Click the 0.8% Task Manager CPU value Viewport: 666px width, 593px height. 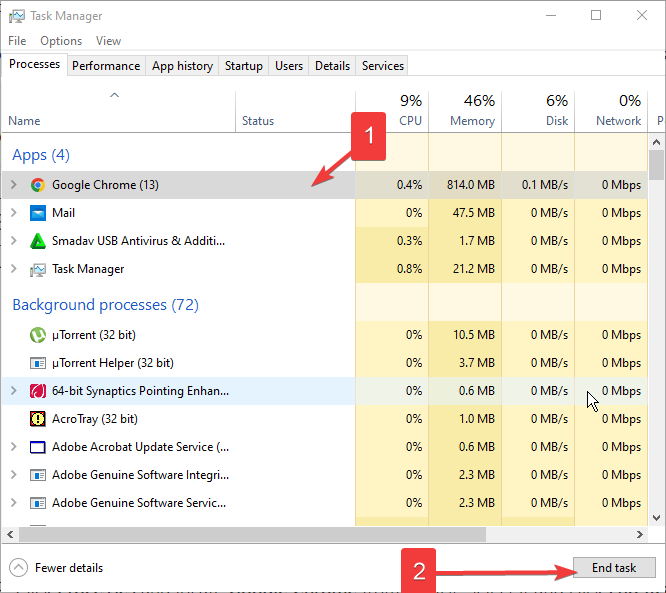click(409, 269)
